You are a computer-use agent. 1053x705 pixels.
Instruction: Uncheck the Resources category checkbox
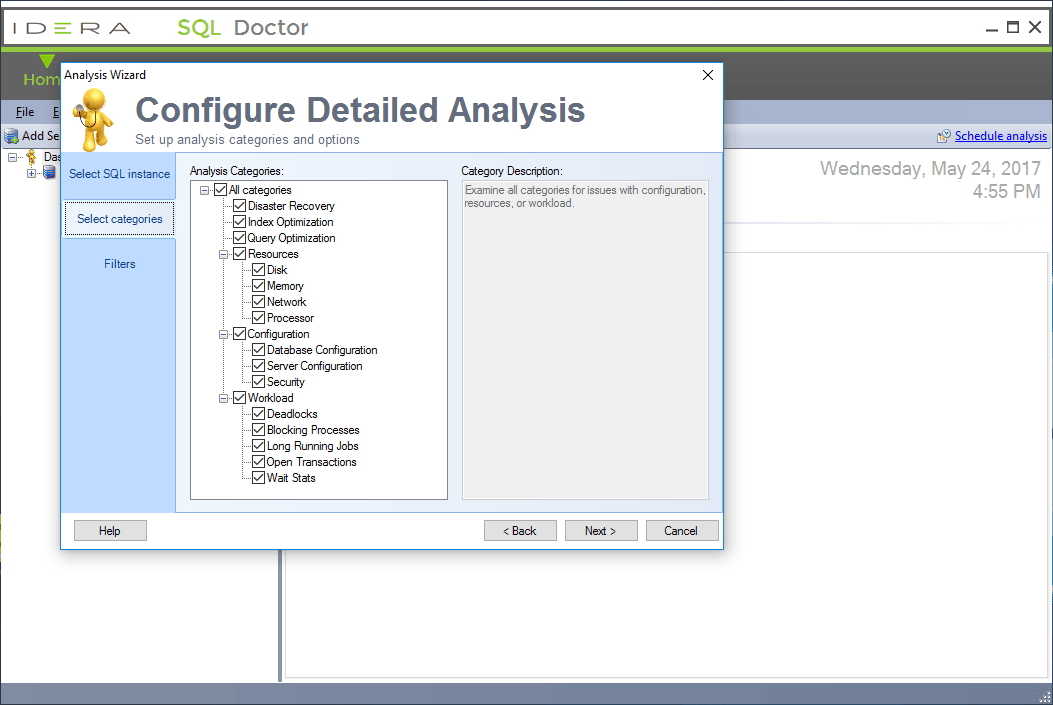click(239, 254)
